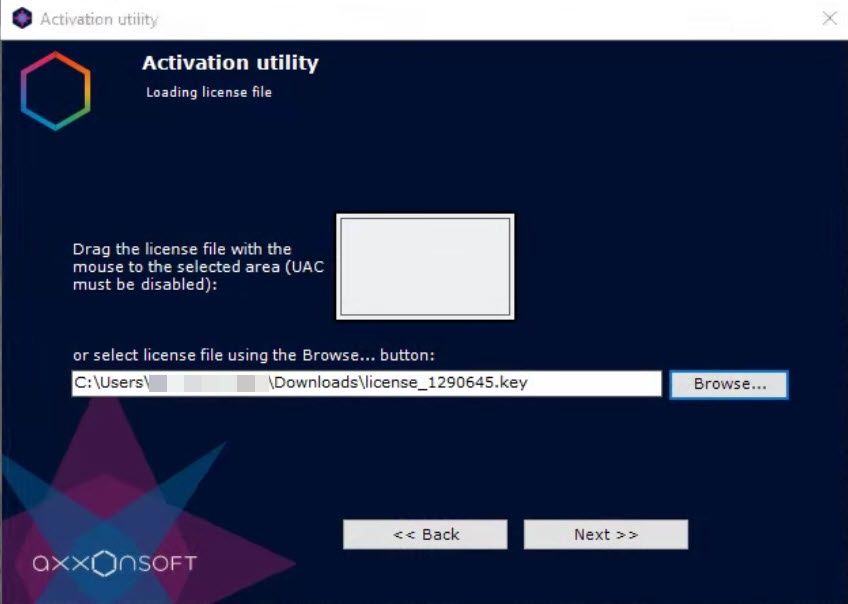This screenshot has width=848, height=604.
Task: Click the empty title bar area
Action: (x=487, y=19)
